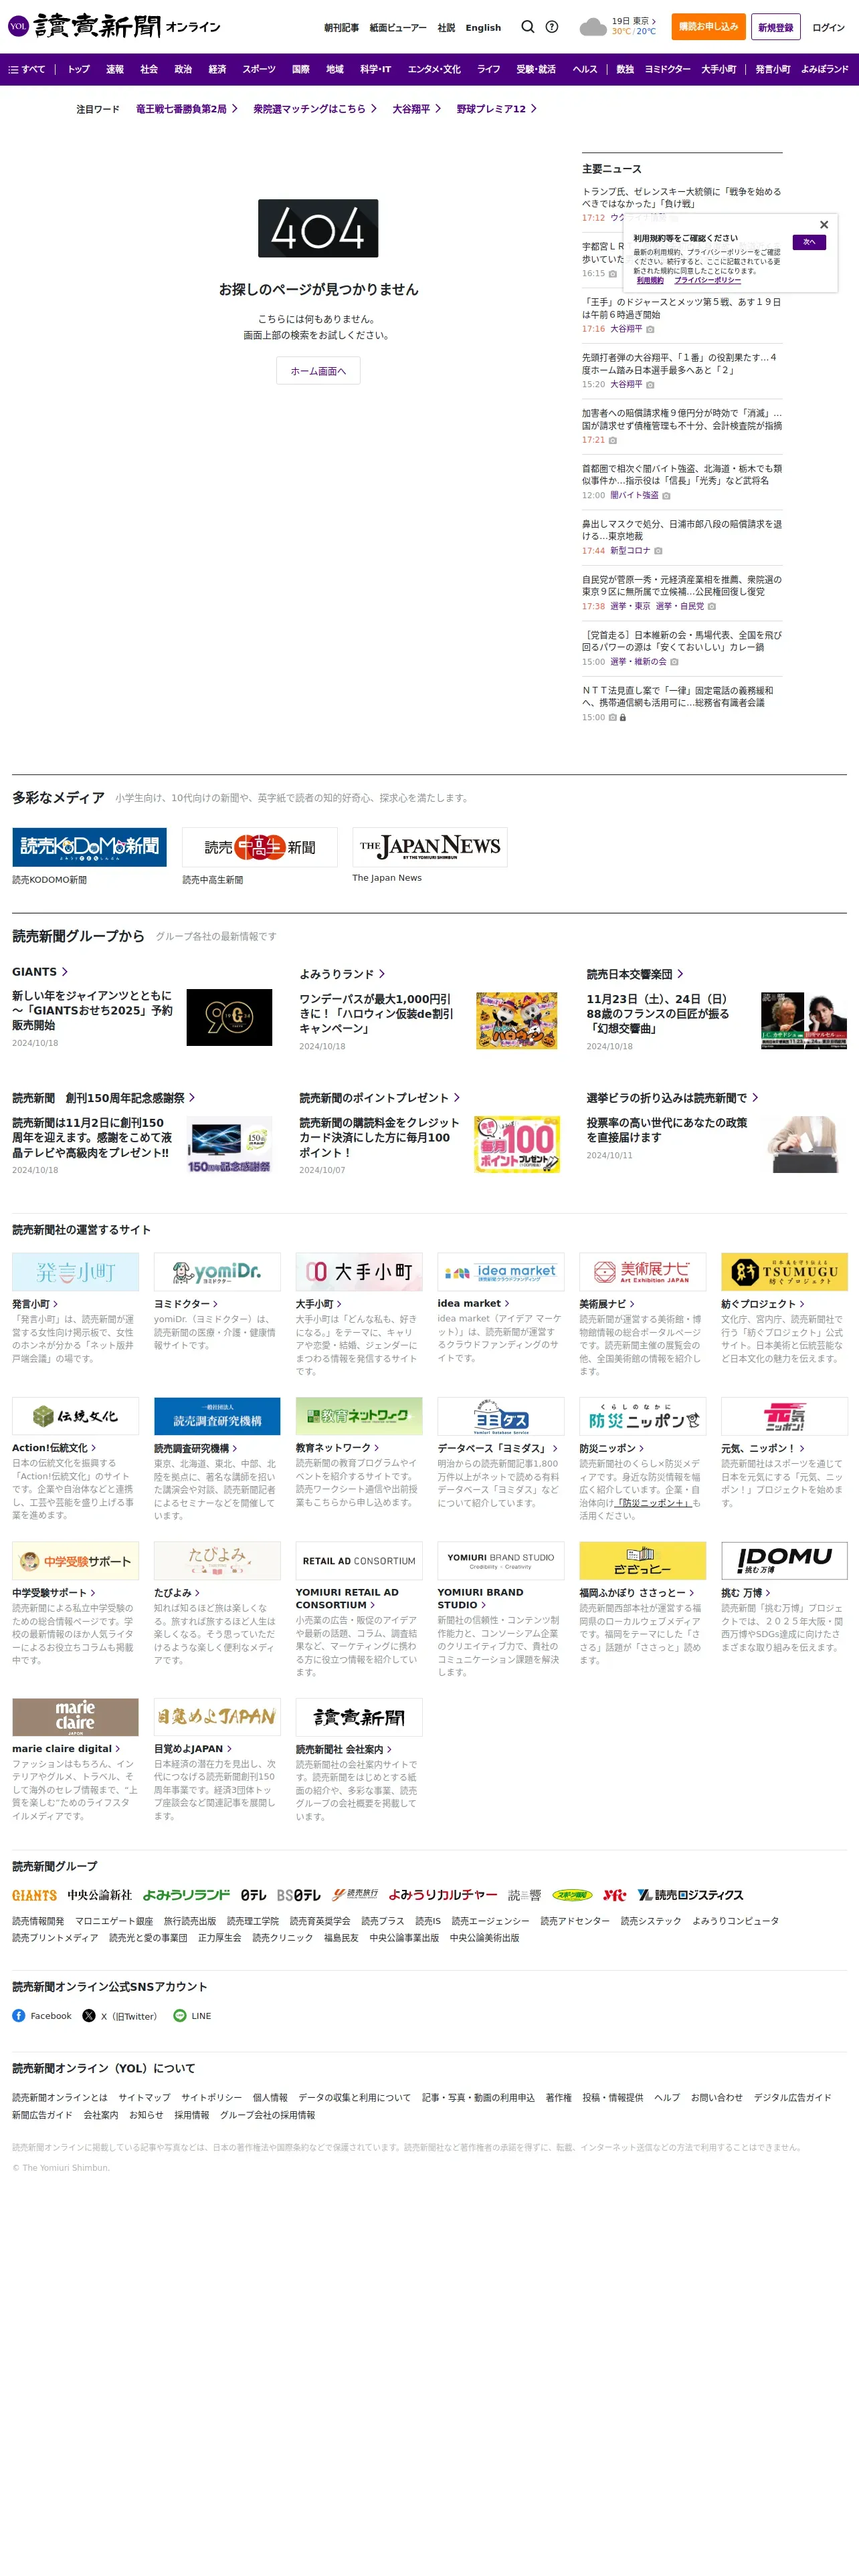The height and width of the screenshot is (2576, 859).
Task: Select the ヨミドクター nav item
Action: 667,69
